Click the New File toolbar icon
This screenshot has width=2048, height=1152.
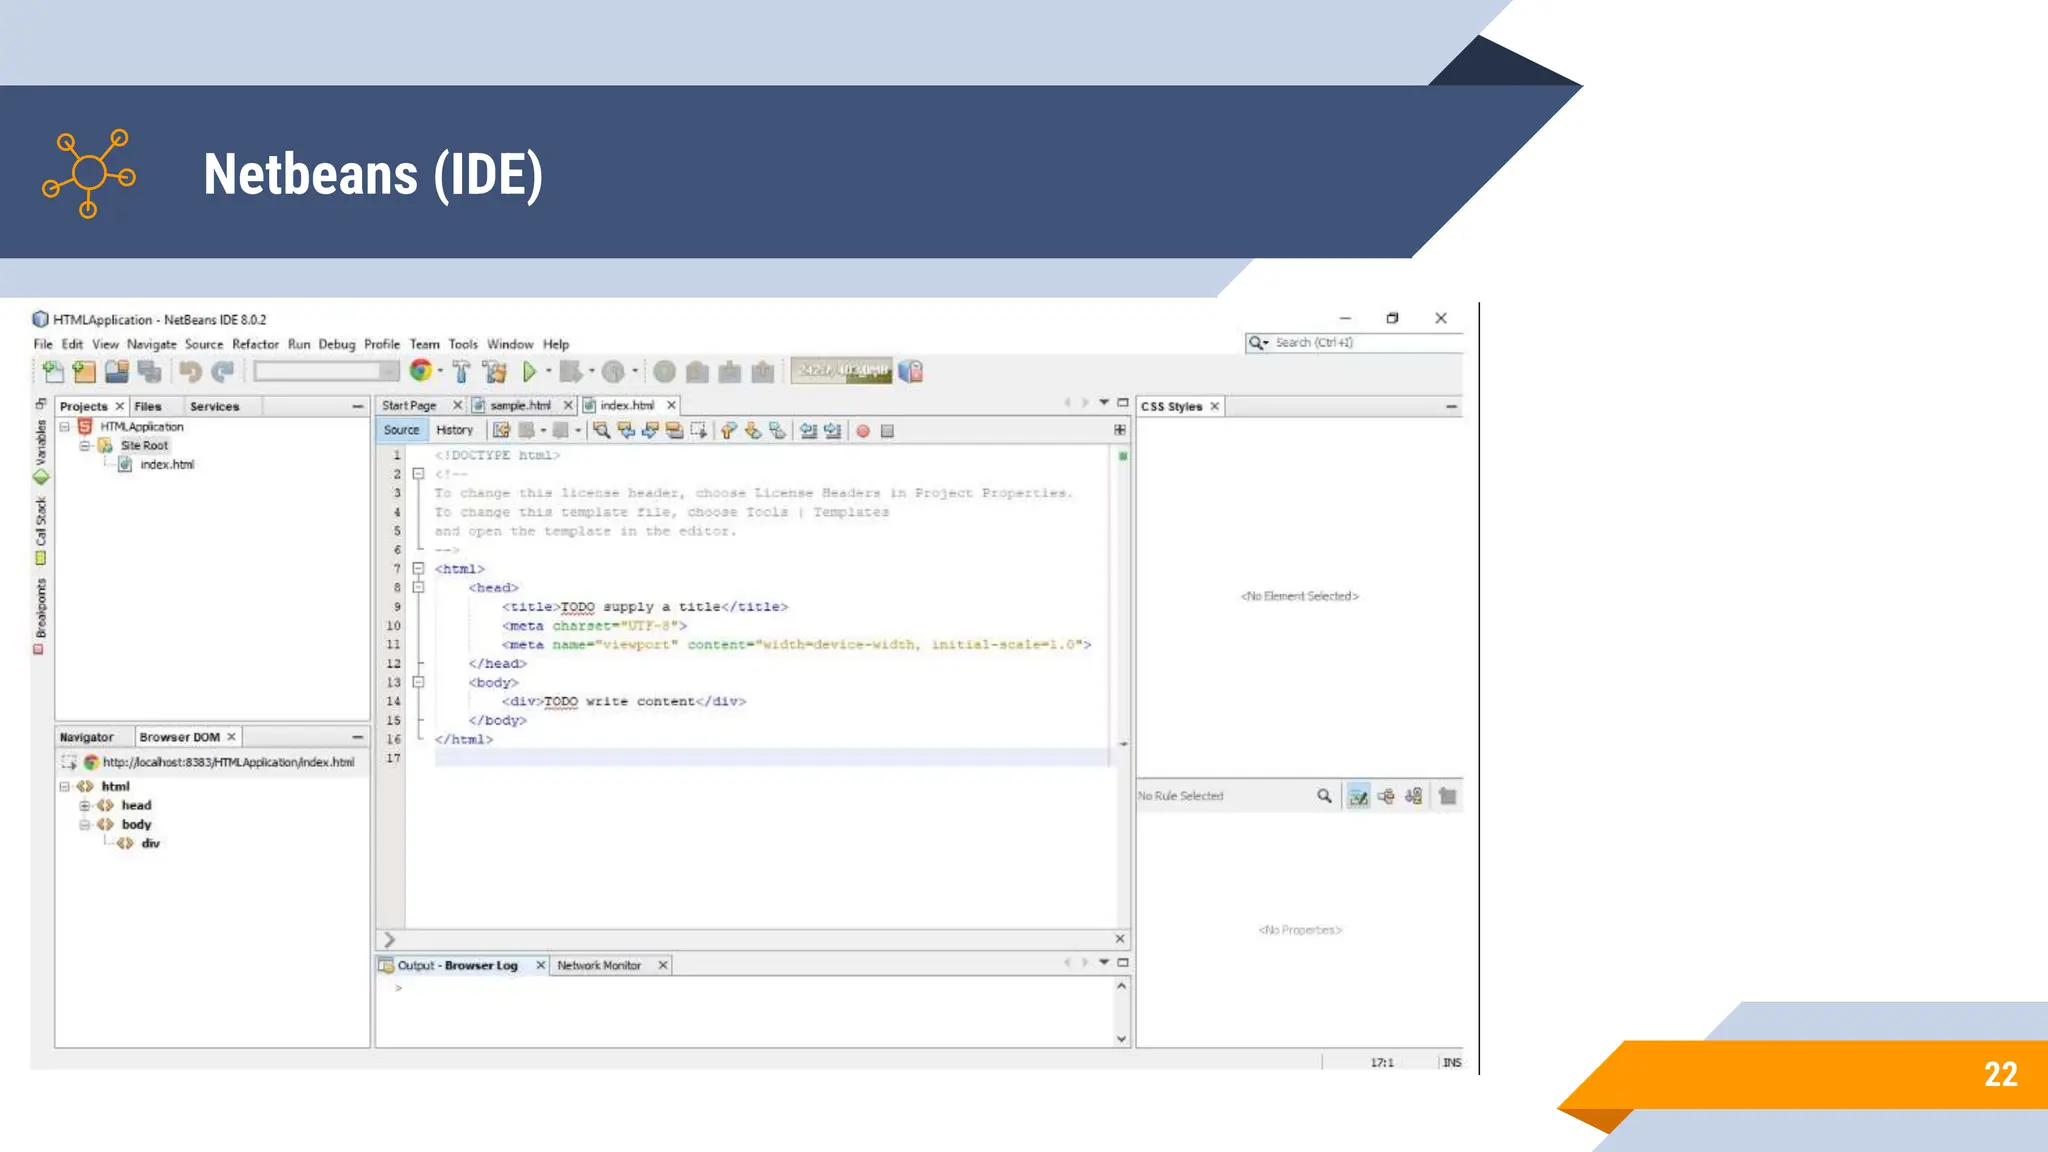click(x=53, y=372)
